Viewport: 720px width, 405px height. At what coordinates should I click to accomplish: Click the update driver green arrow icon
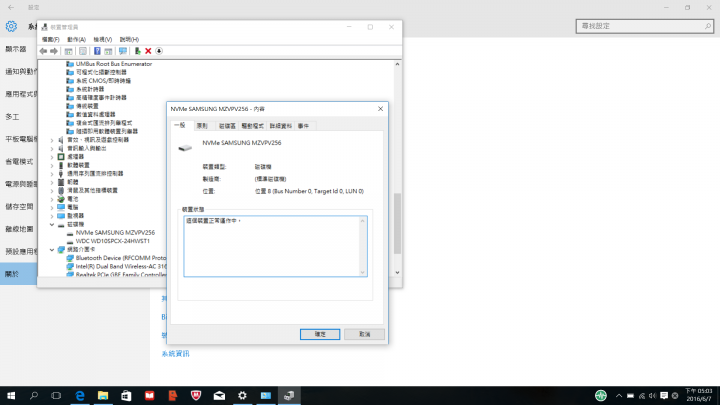click(x=137, y=51)
